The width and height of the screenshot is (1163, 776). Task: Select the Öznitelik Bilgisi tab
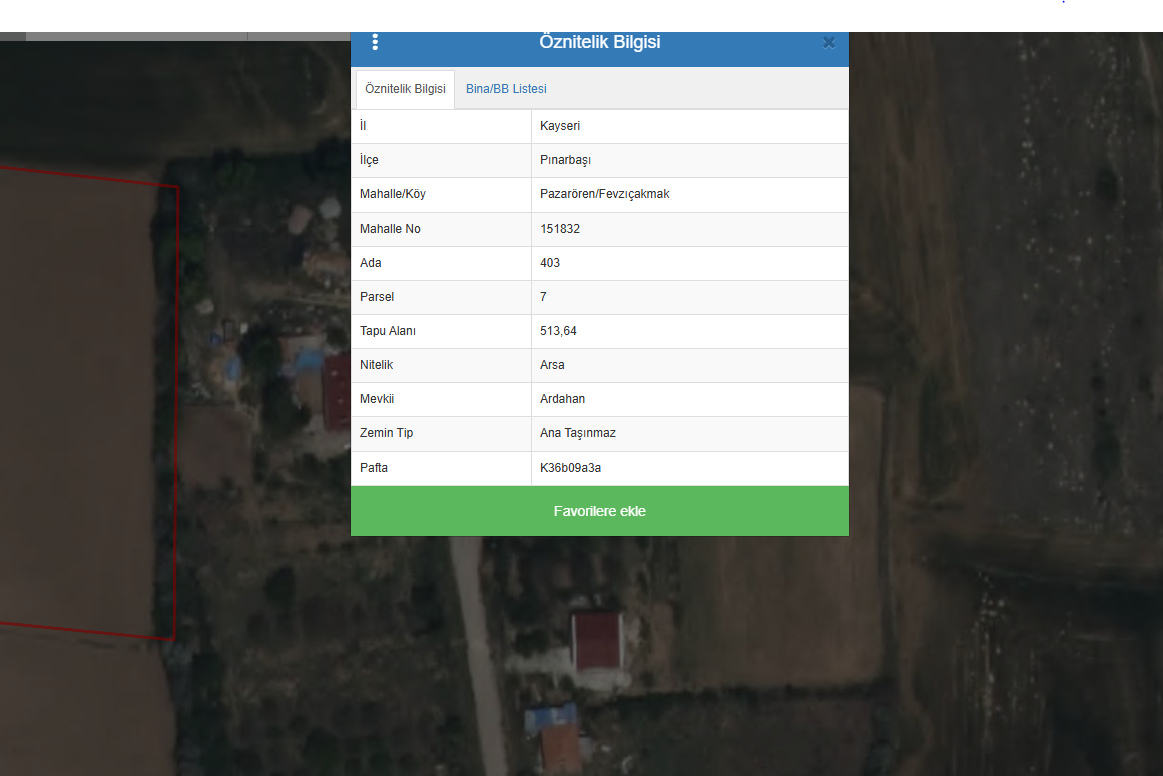coord(405,89)
